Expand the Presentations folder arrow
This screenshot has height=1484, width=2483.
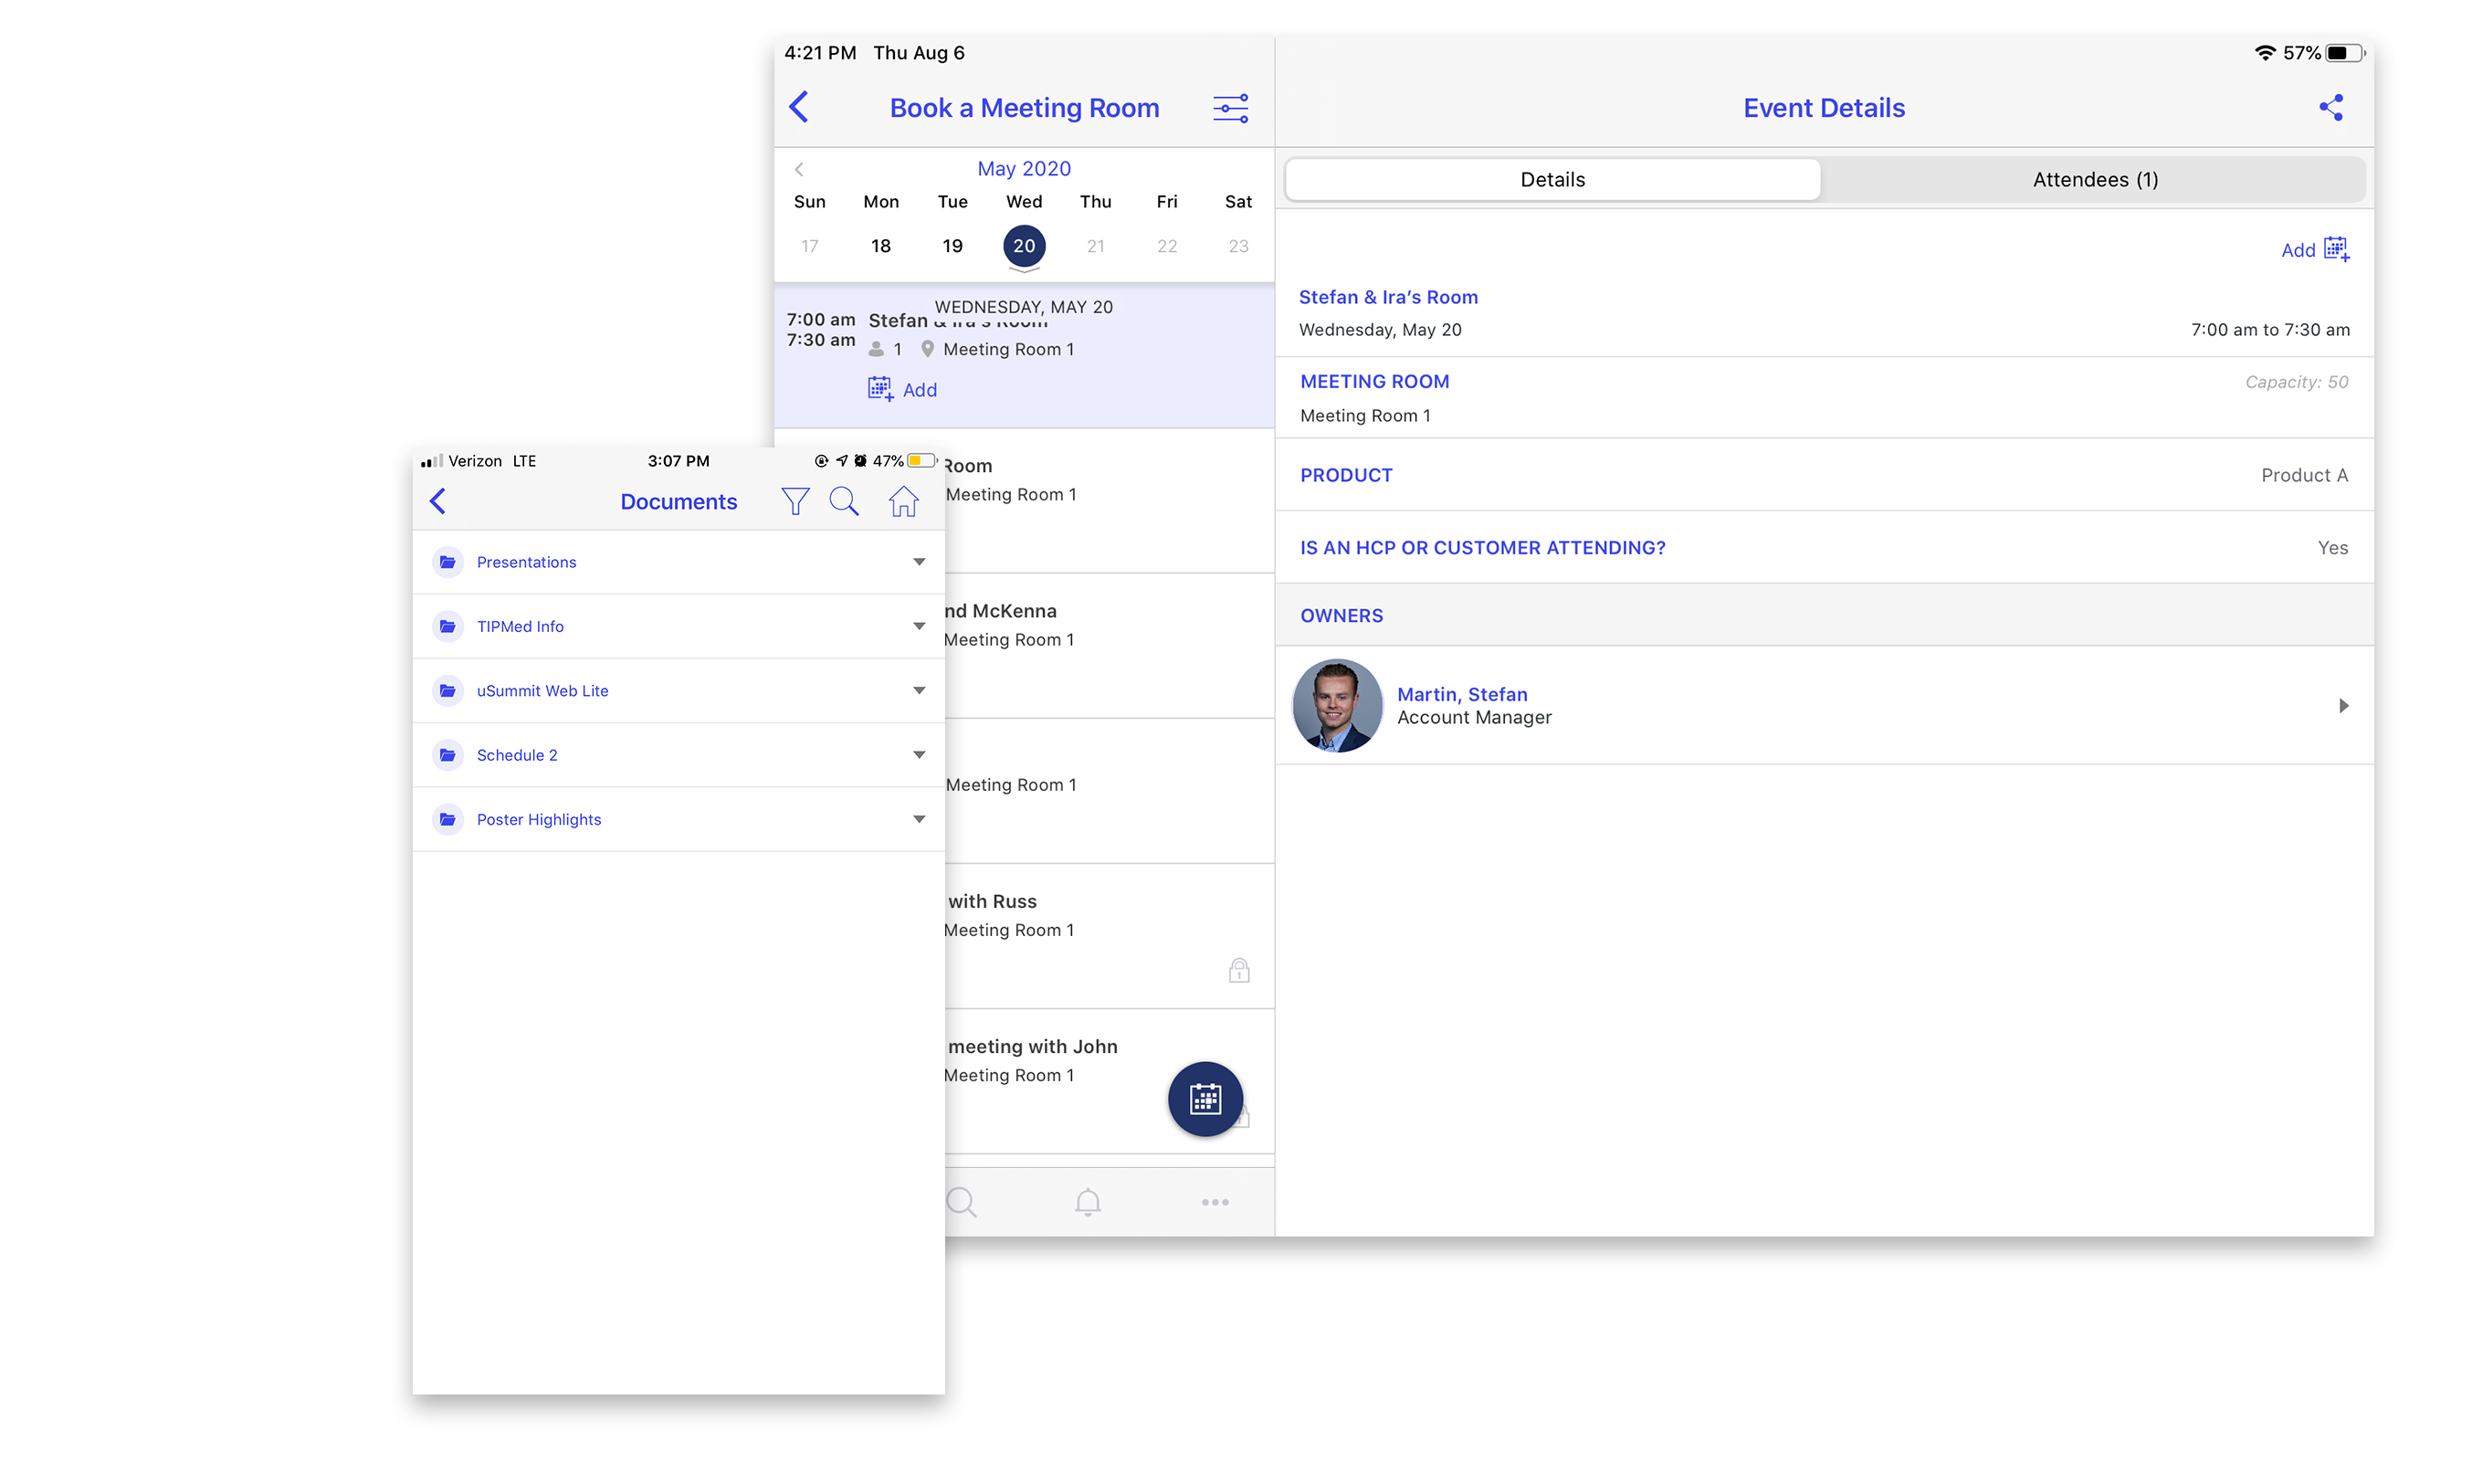919,562
